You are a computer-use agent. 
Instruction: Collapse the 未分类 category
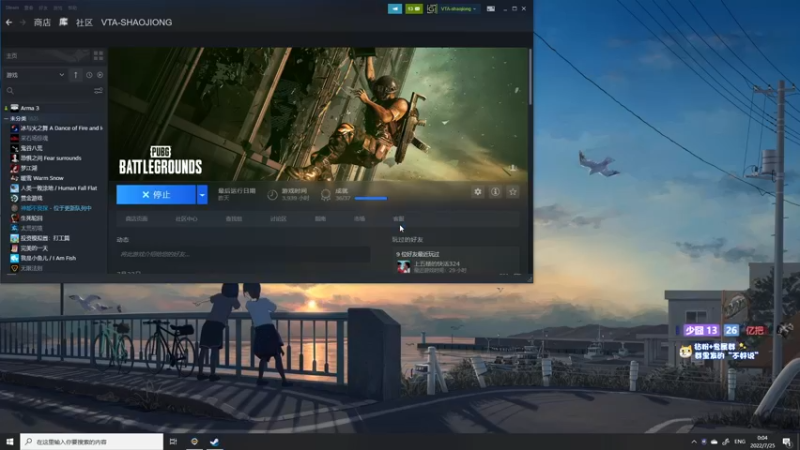point(6,118)
